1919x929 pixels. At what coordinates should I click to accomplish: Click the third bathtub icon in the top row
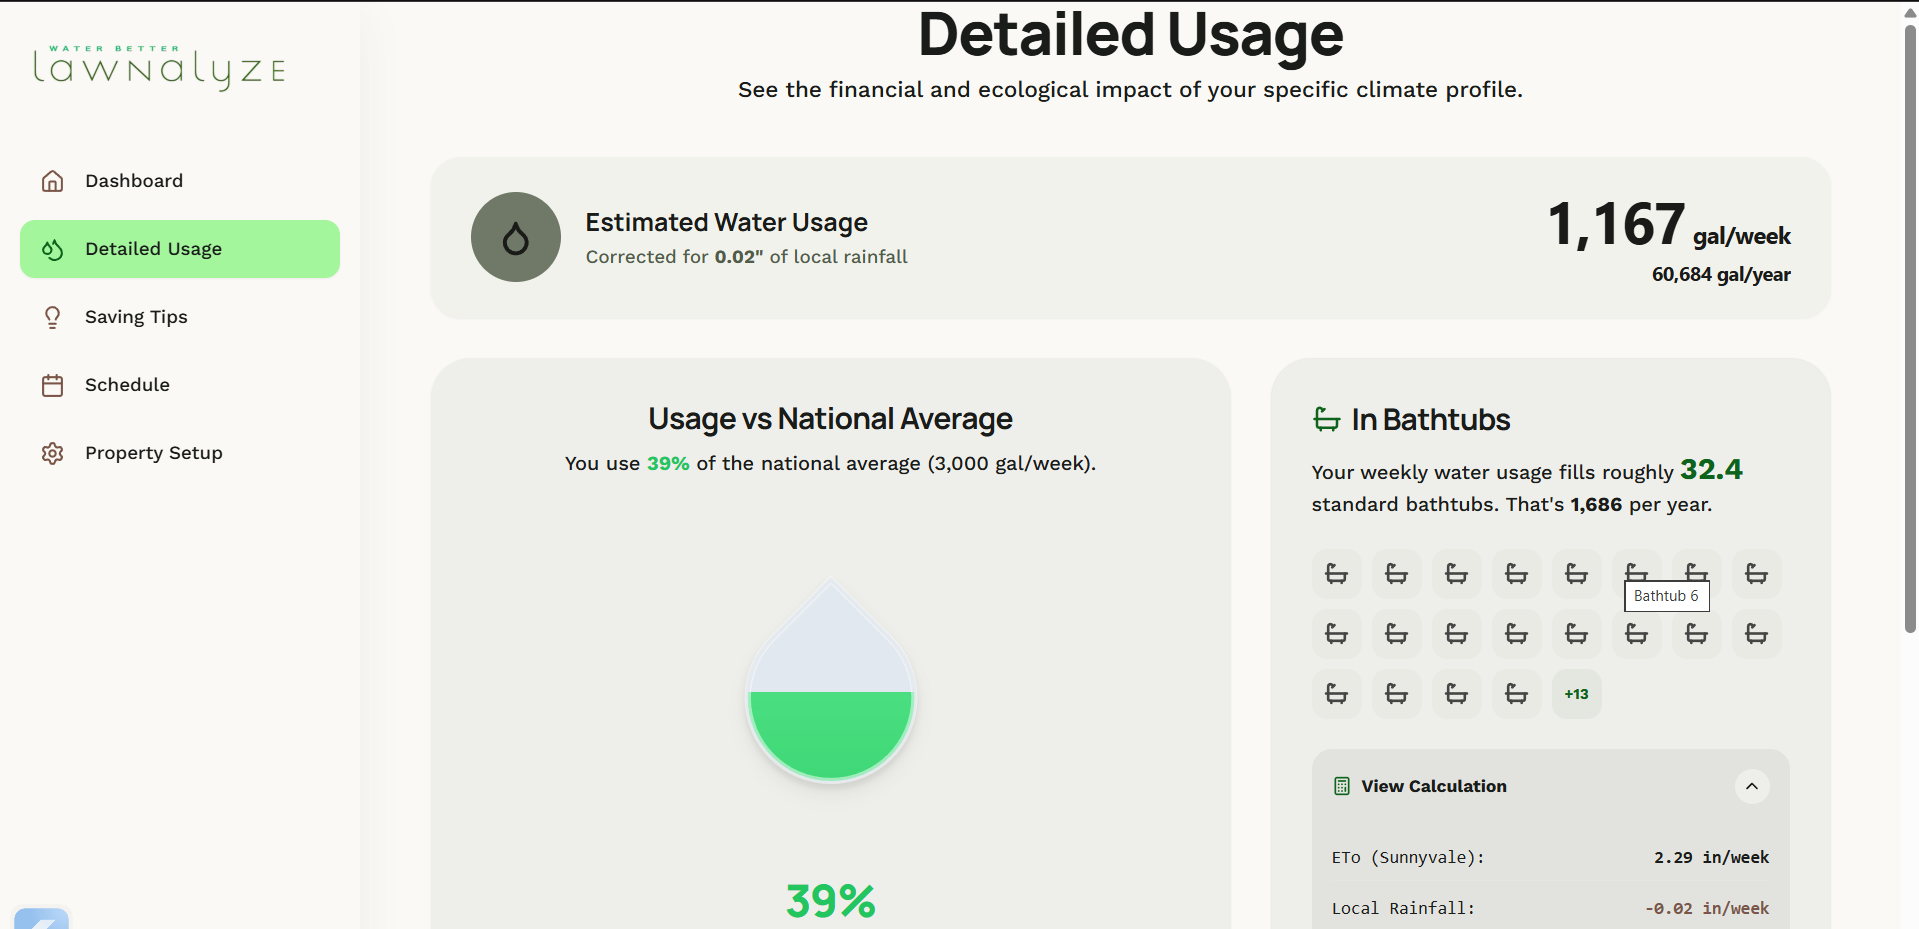pos(1457,574)
